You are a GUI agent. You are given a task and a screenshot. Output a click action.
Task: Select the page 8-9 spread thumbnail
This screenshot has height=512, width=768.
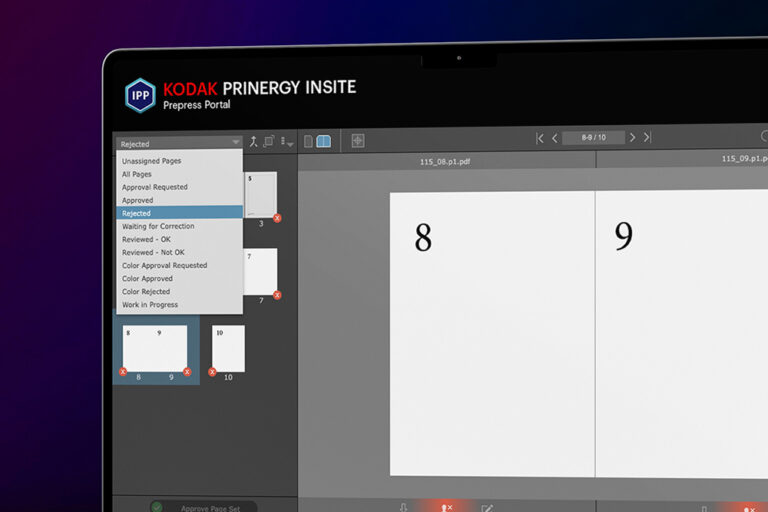(x=155, y=348)
